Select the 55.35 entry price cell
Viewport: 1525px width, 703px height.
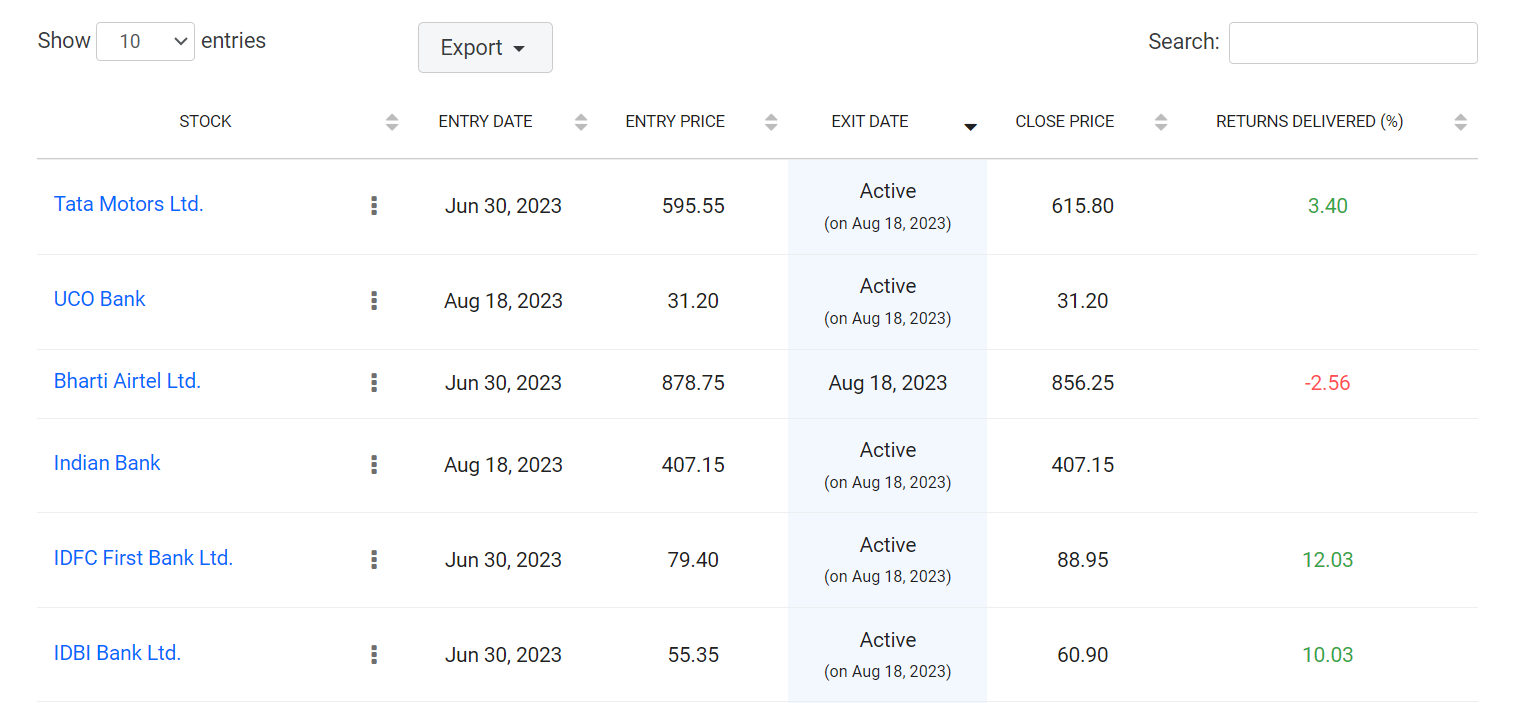point(693,655)
